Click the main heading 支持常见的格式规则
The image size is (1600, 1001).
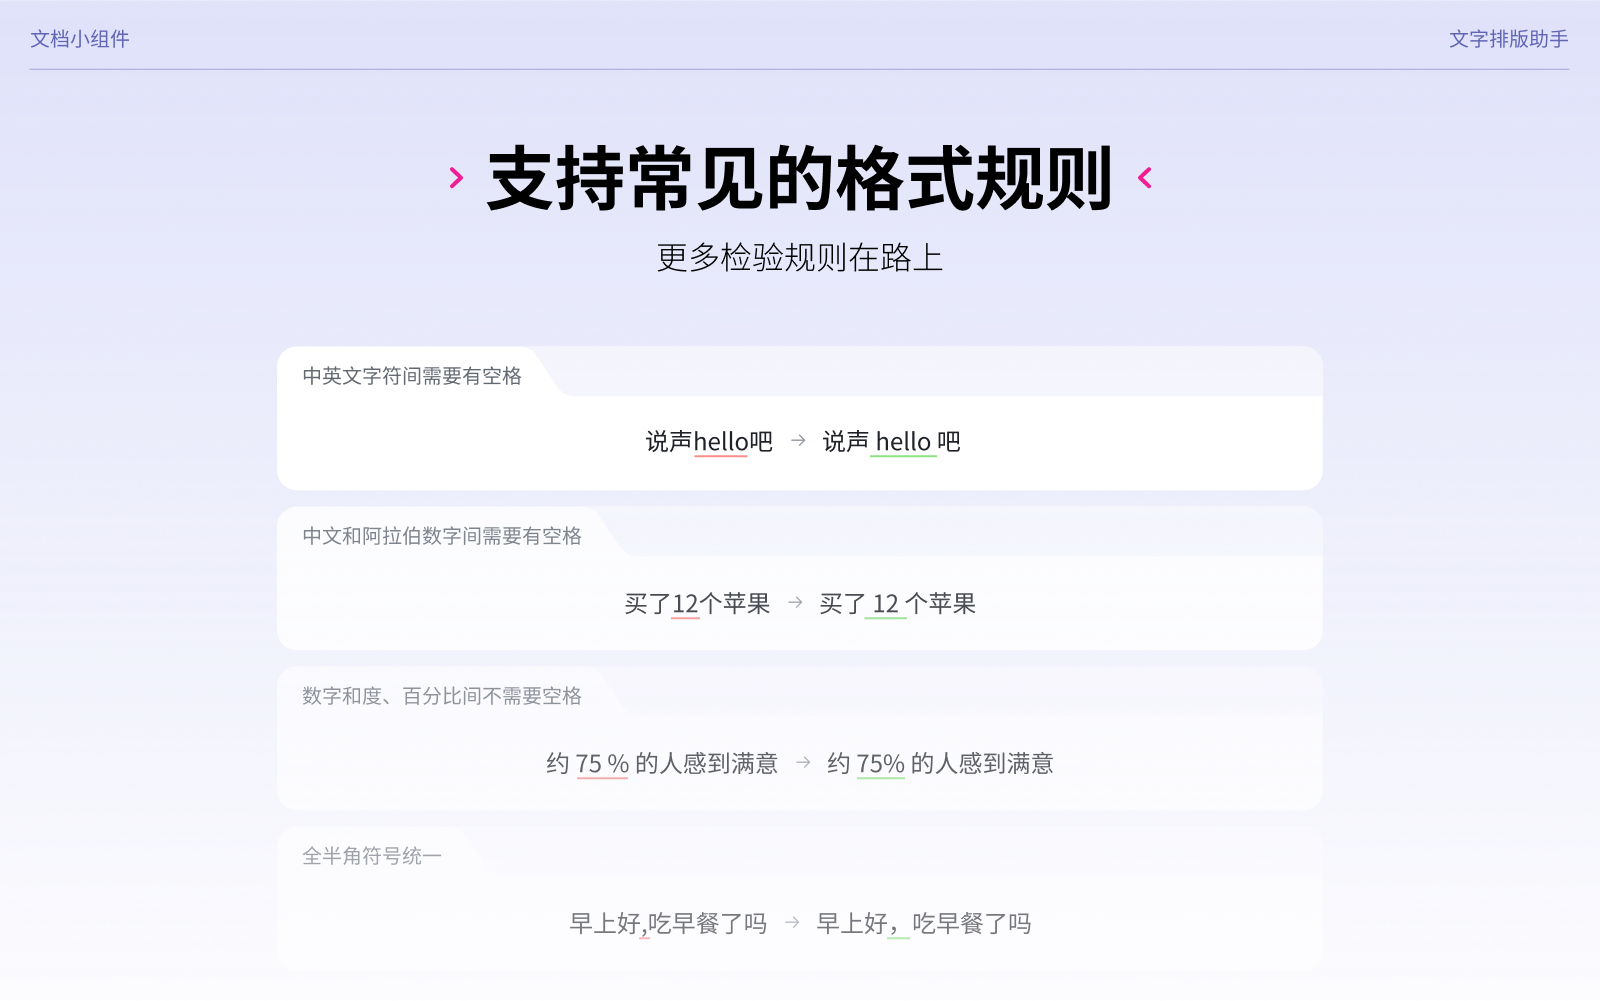pyautogui.click(x=799, y=179)
